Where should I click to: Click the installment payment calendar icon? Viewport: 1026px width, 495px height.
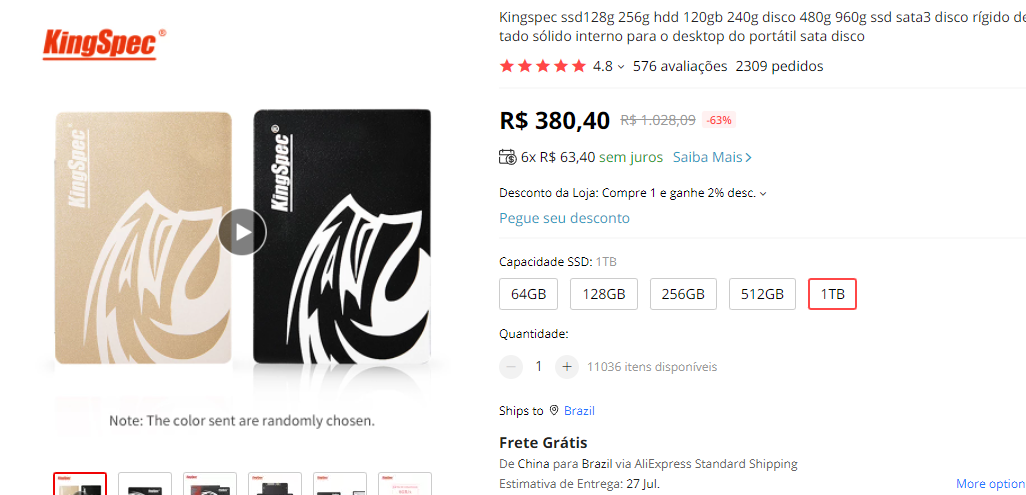pyautogui.click(x=507, y=157)
